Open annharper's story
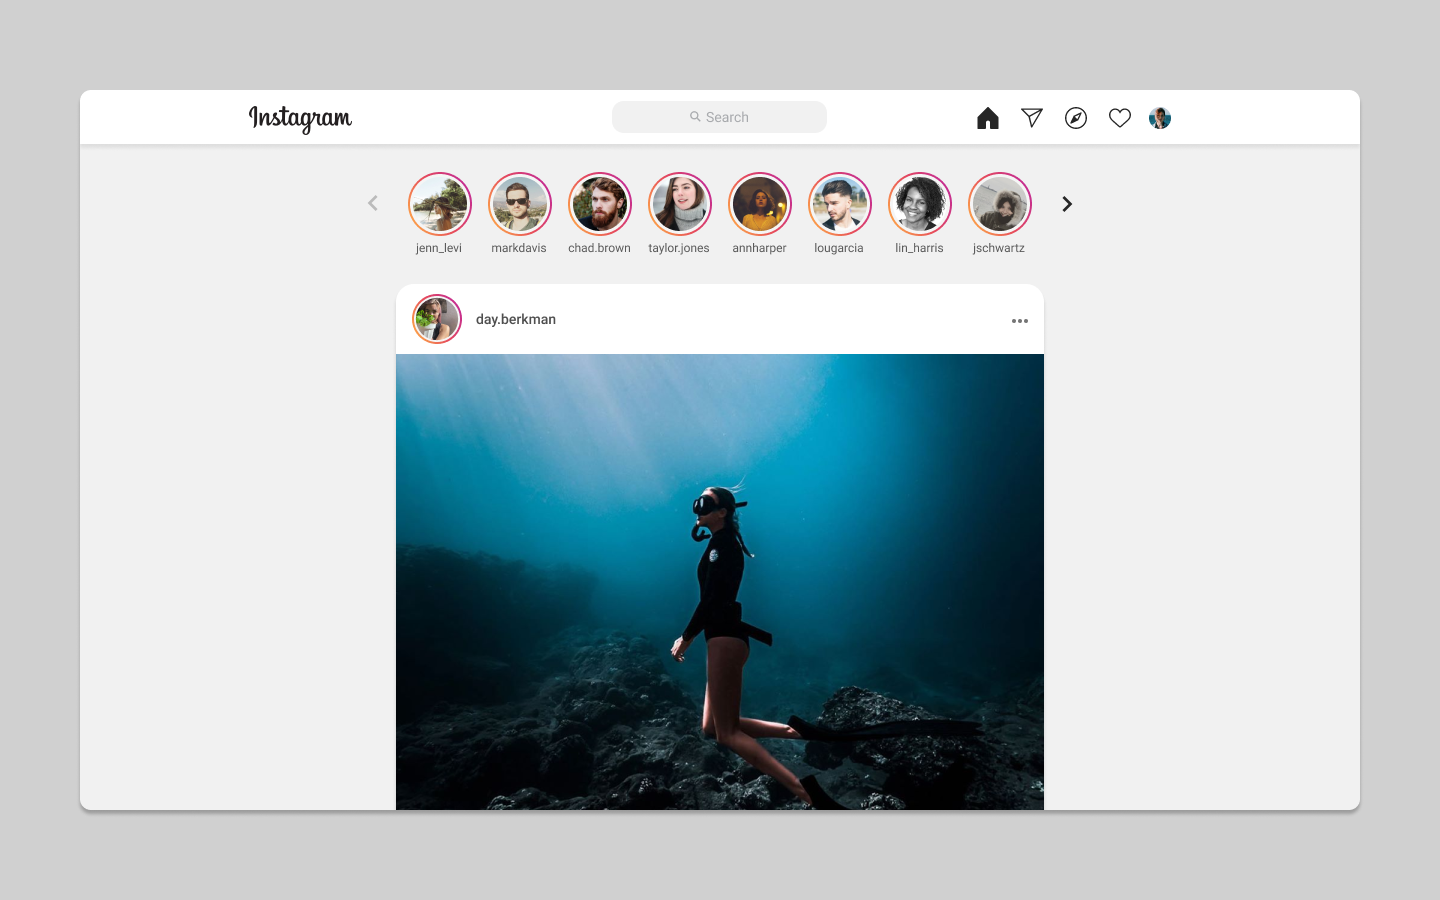Screen dimensions: 1440x900 click(x=759, y=203)
